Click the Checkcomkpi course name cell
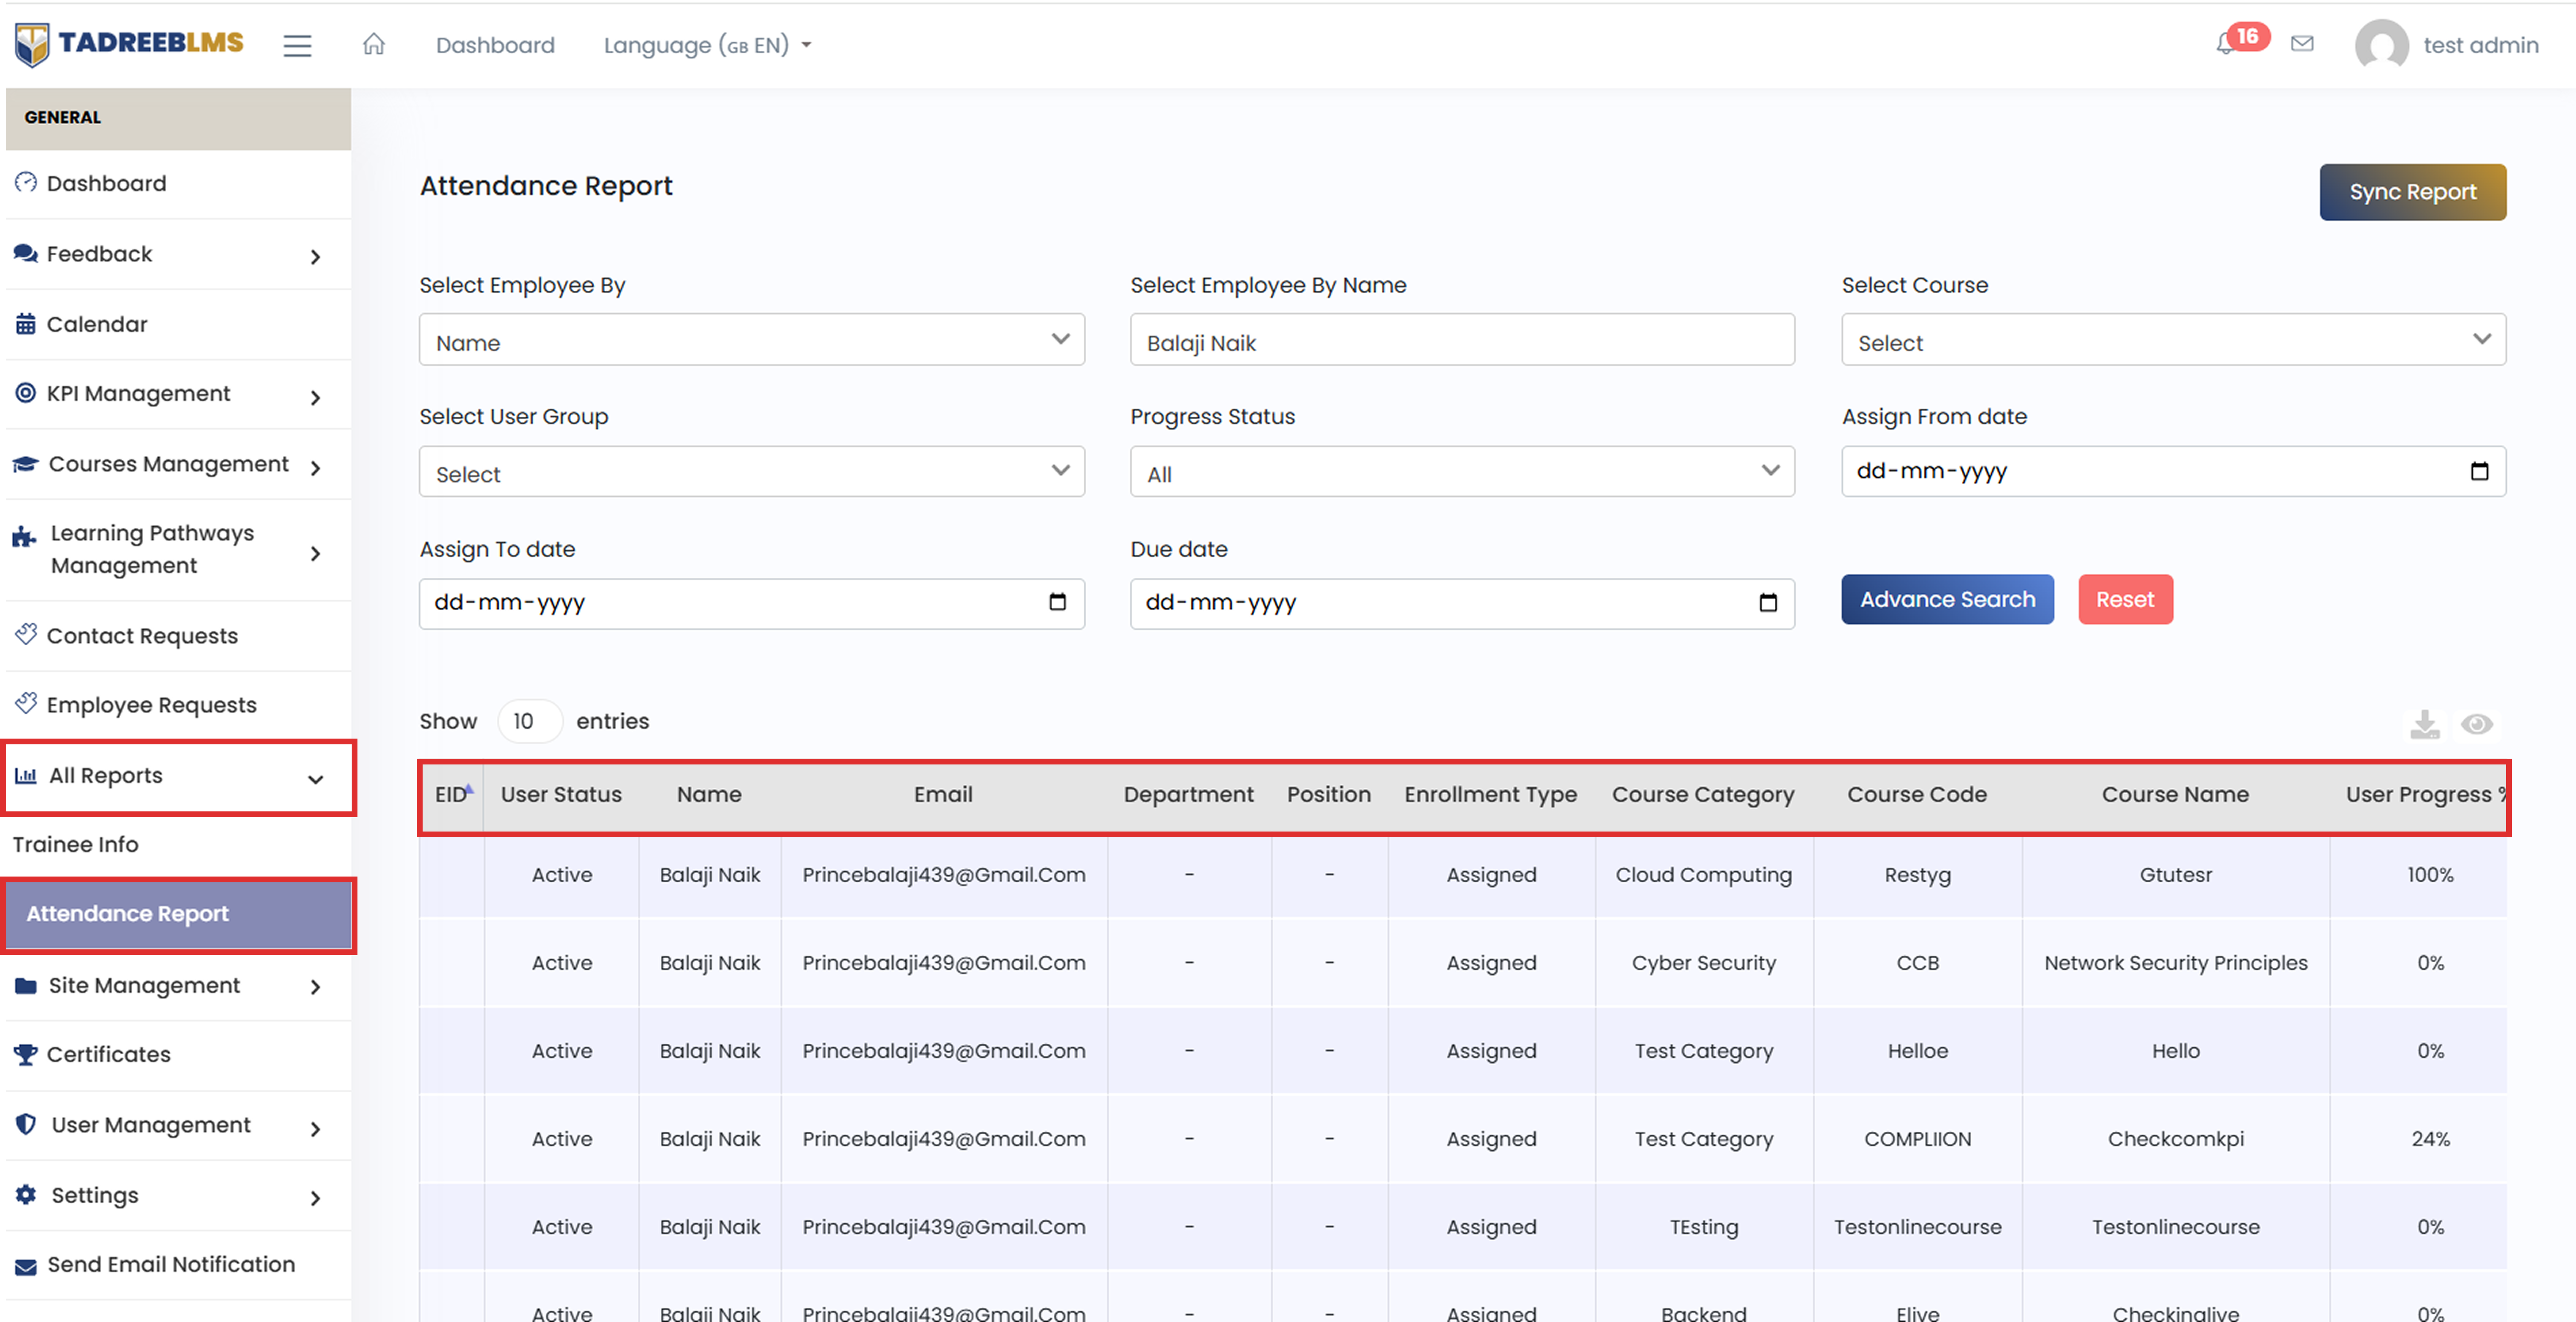This screenshot has height=1322, width=2576. tap(2175, 1139)
